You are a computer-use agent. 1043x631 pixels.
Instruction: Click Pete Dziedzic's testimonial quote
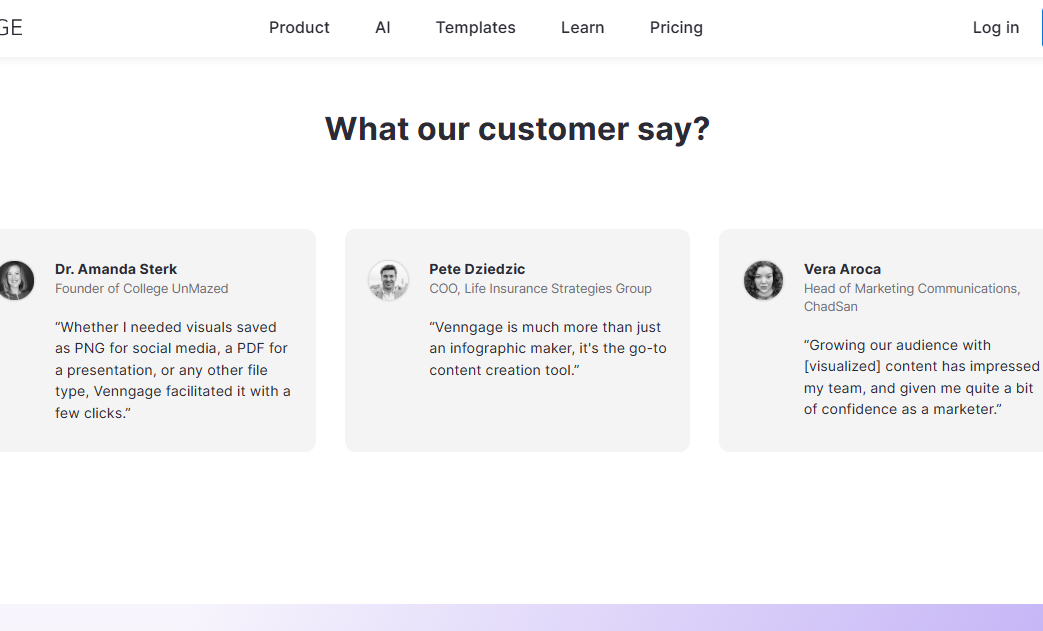coord(547,348)
